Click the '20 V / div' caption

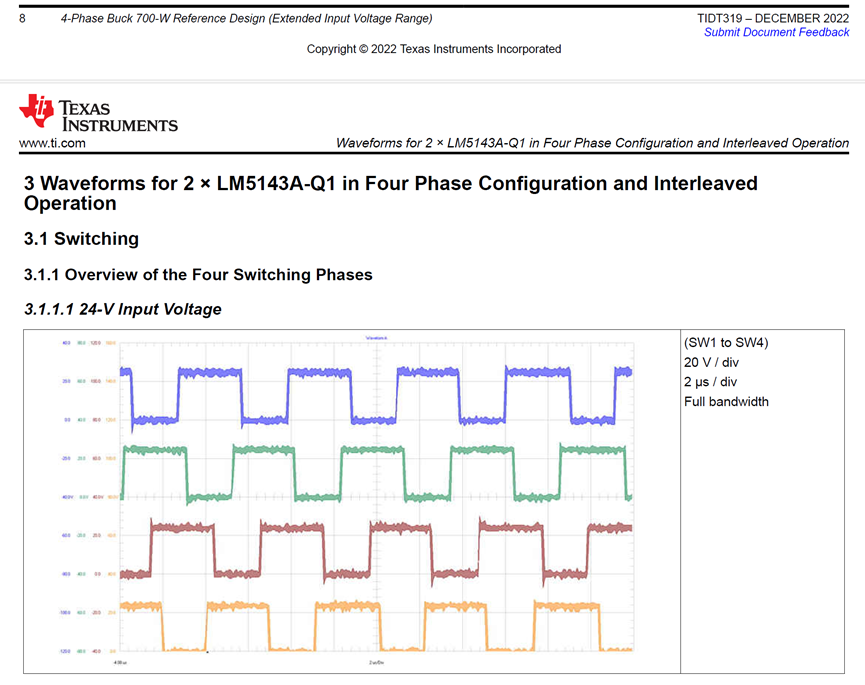click(x=711, y=362)
